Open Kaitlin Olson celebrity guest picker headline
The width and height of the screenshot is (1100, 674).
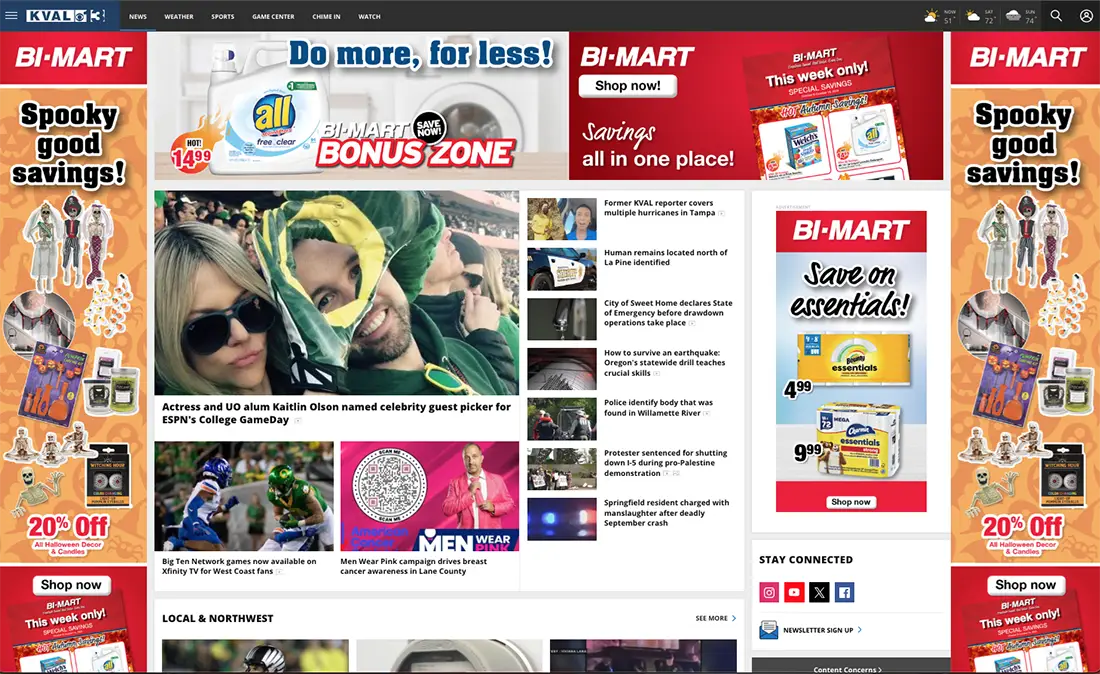point(336,413)
